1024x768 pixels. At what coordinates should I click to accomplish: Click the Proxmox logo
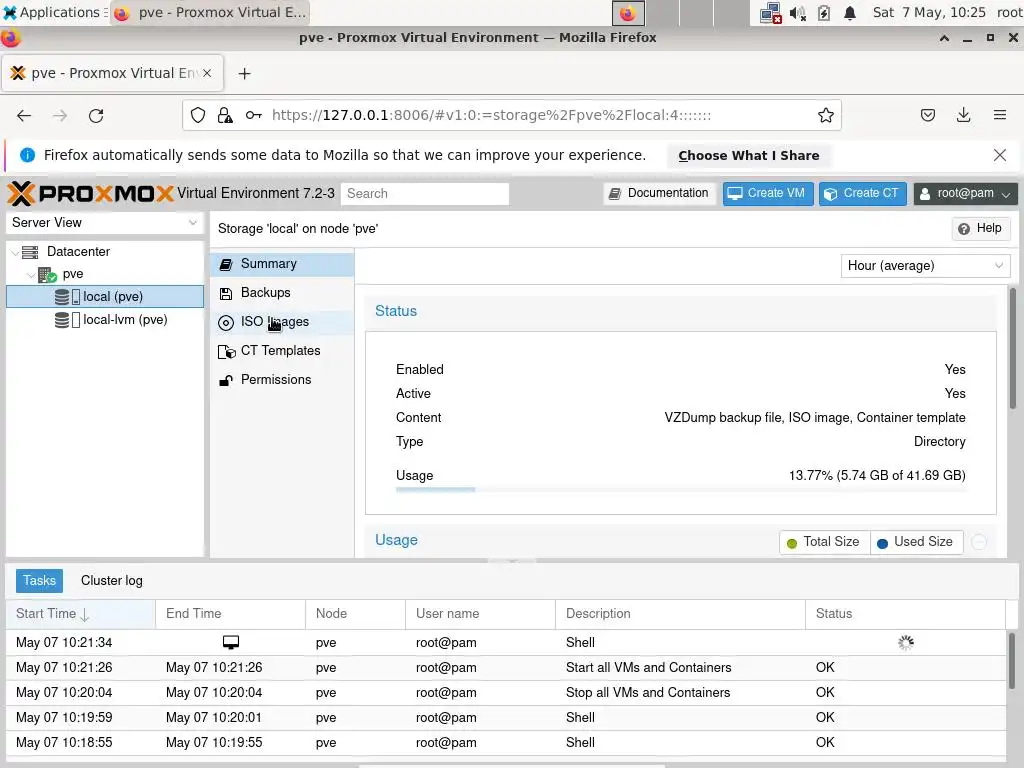[90, 193]
